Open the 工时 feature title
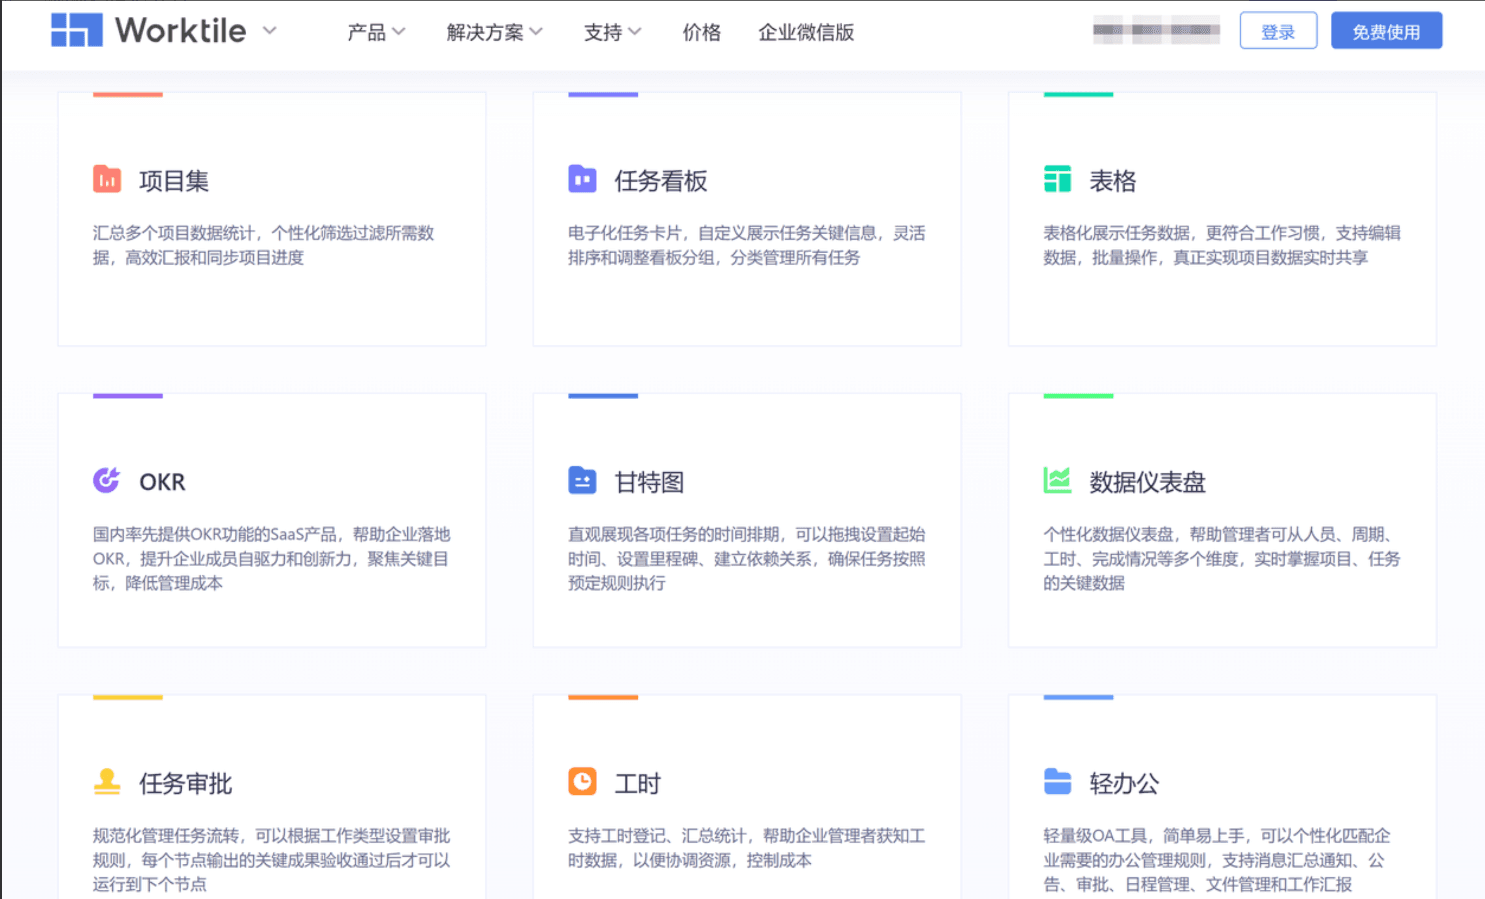1485x899 pixels. tap(638, 784)
